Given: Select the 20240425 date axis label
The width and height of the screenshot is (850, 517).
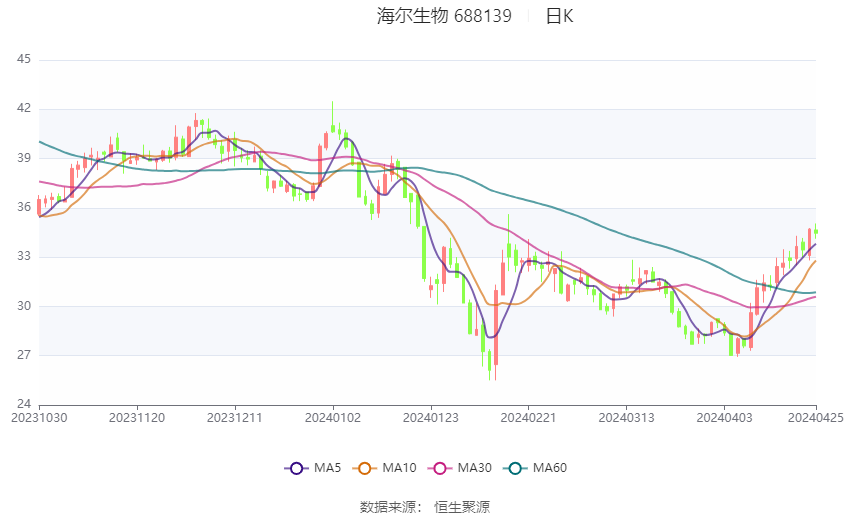Looking at the screenshot, I should (x=816, y=418).
